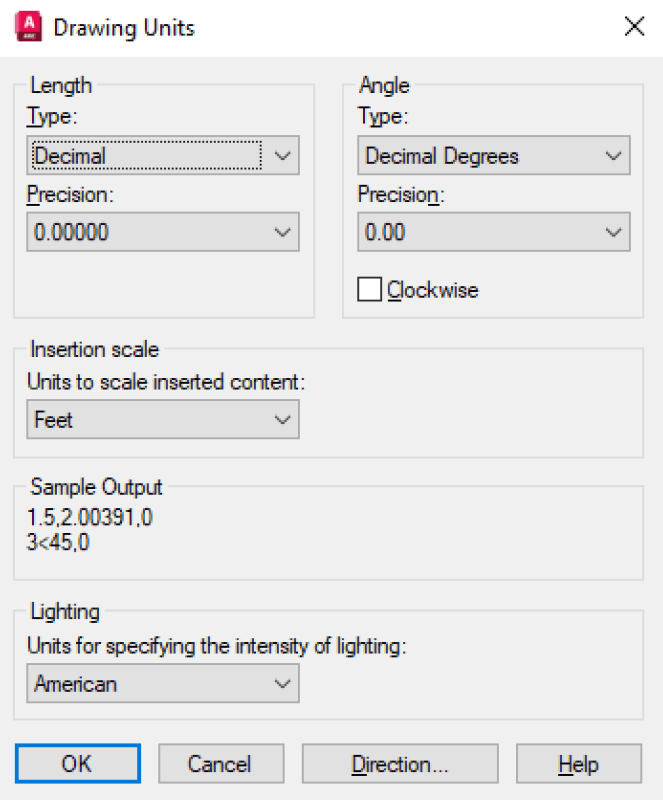Click the Drawing Units title bar text

124,27
